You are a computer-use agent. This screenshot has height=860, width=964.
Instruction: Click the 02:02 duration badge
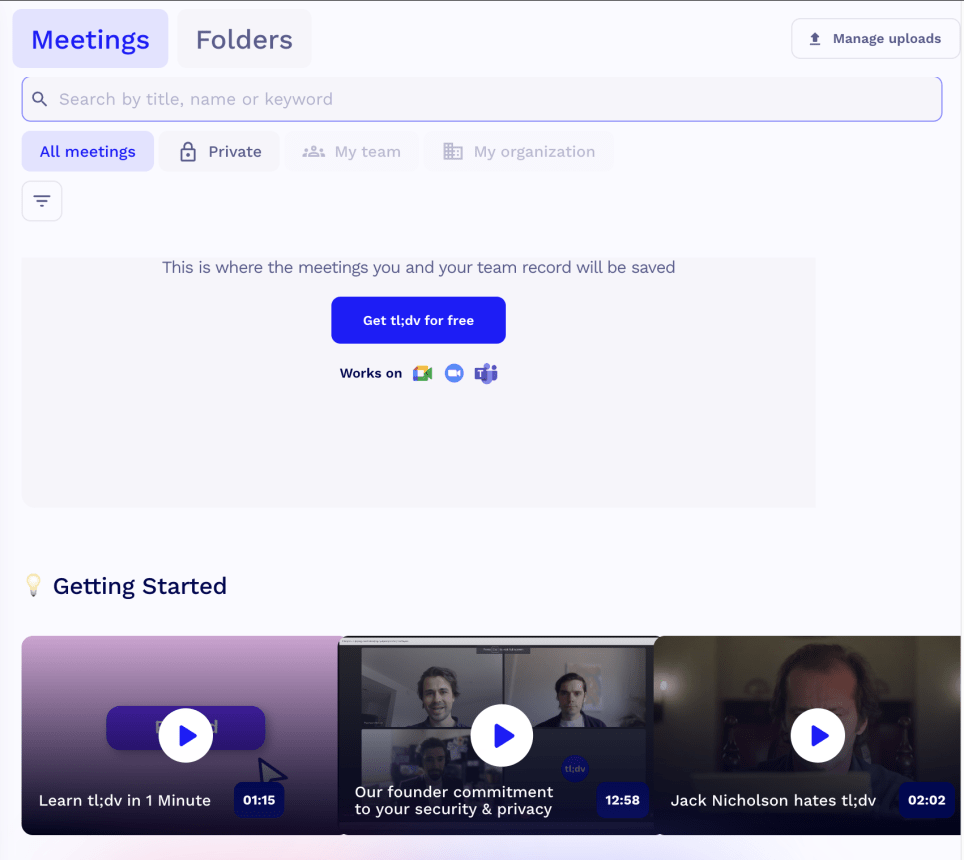(926, 800)
